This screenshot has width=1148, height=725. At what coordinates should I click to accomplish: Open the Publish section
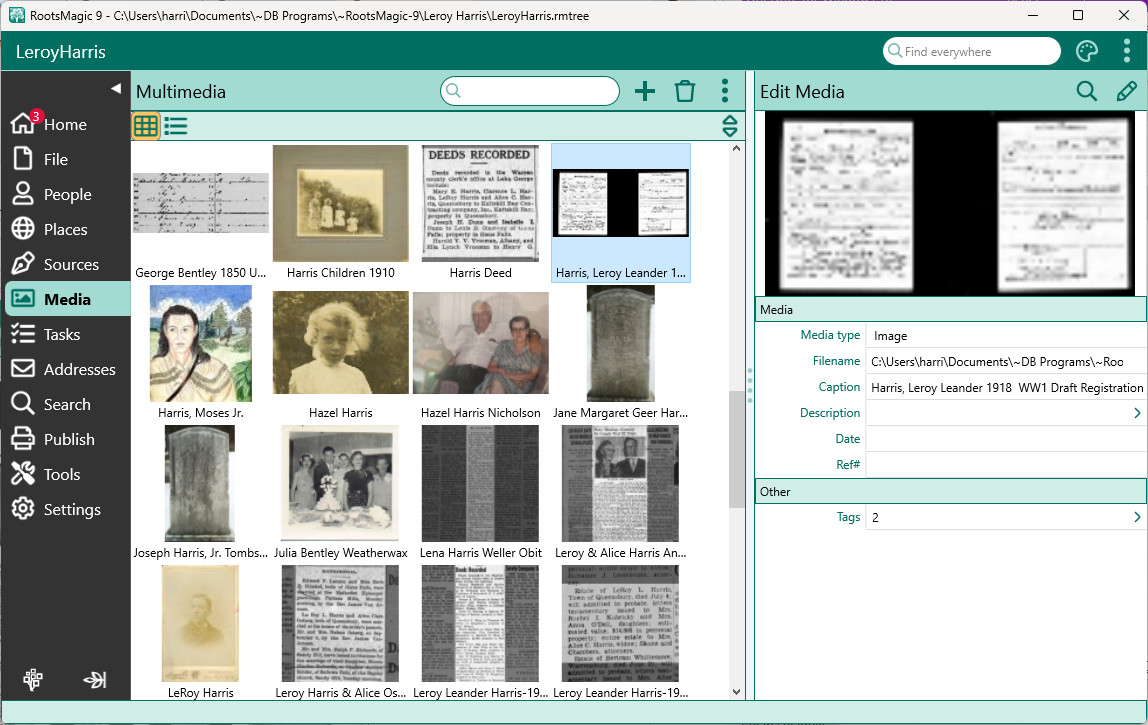point(68,440)
